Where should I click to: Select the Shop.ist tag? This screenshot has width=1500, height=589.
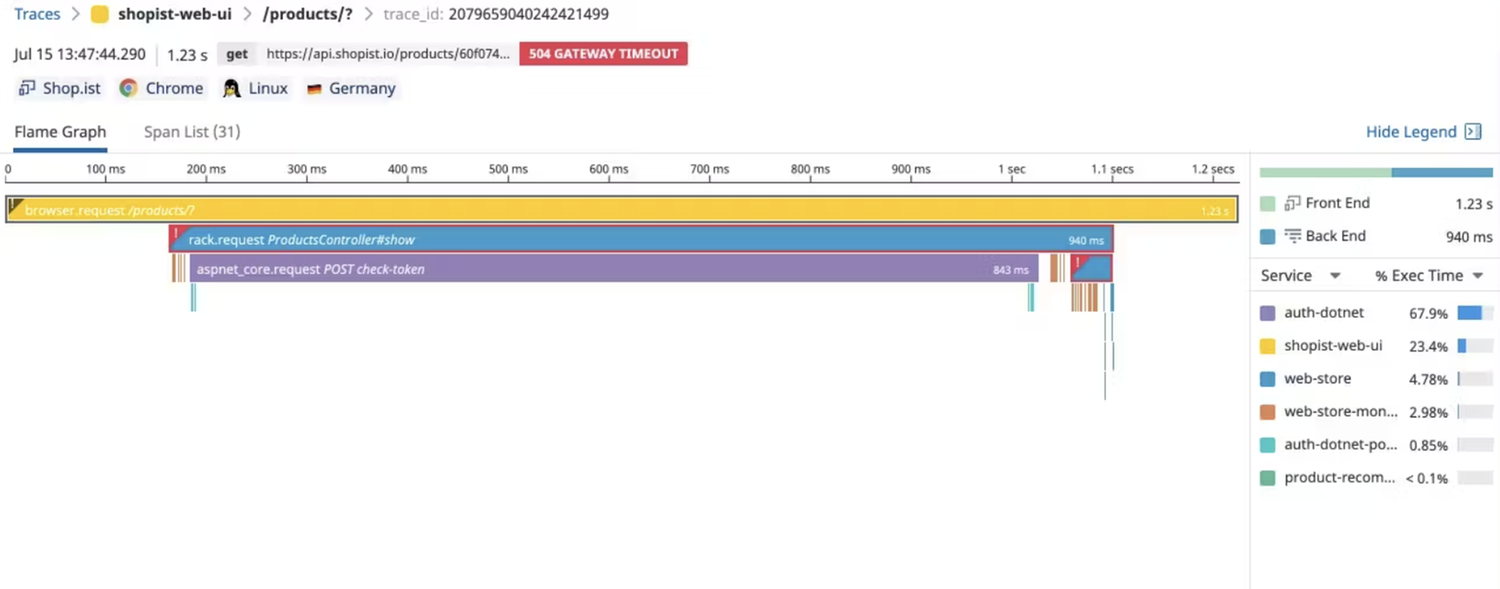(x=60, y=88)
